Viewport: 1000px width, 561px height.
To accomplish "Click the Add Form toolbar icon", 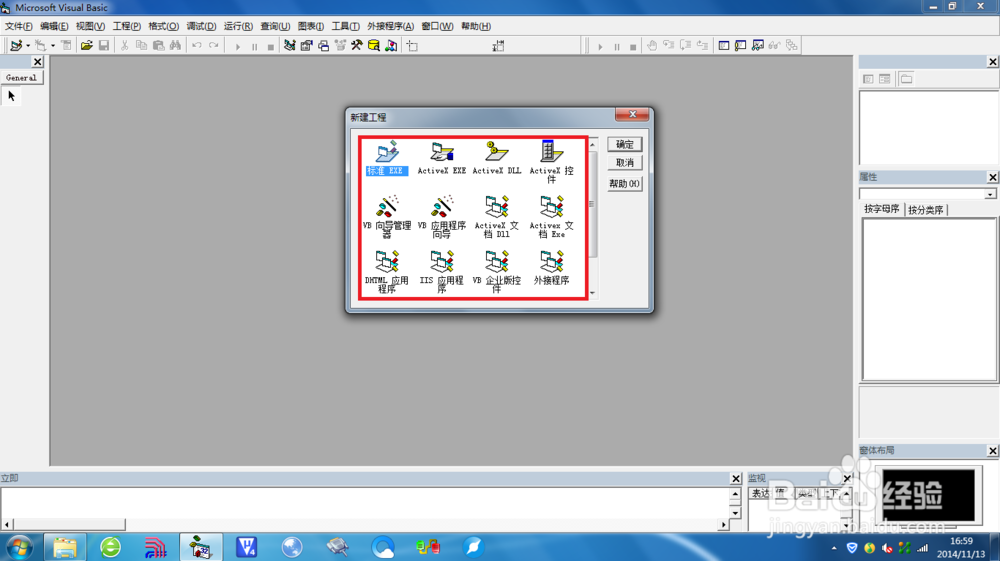I will point(40,45).
